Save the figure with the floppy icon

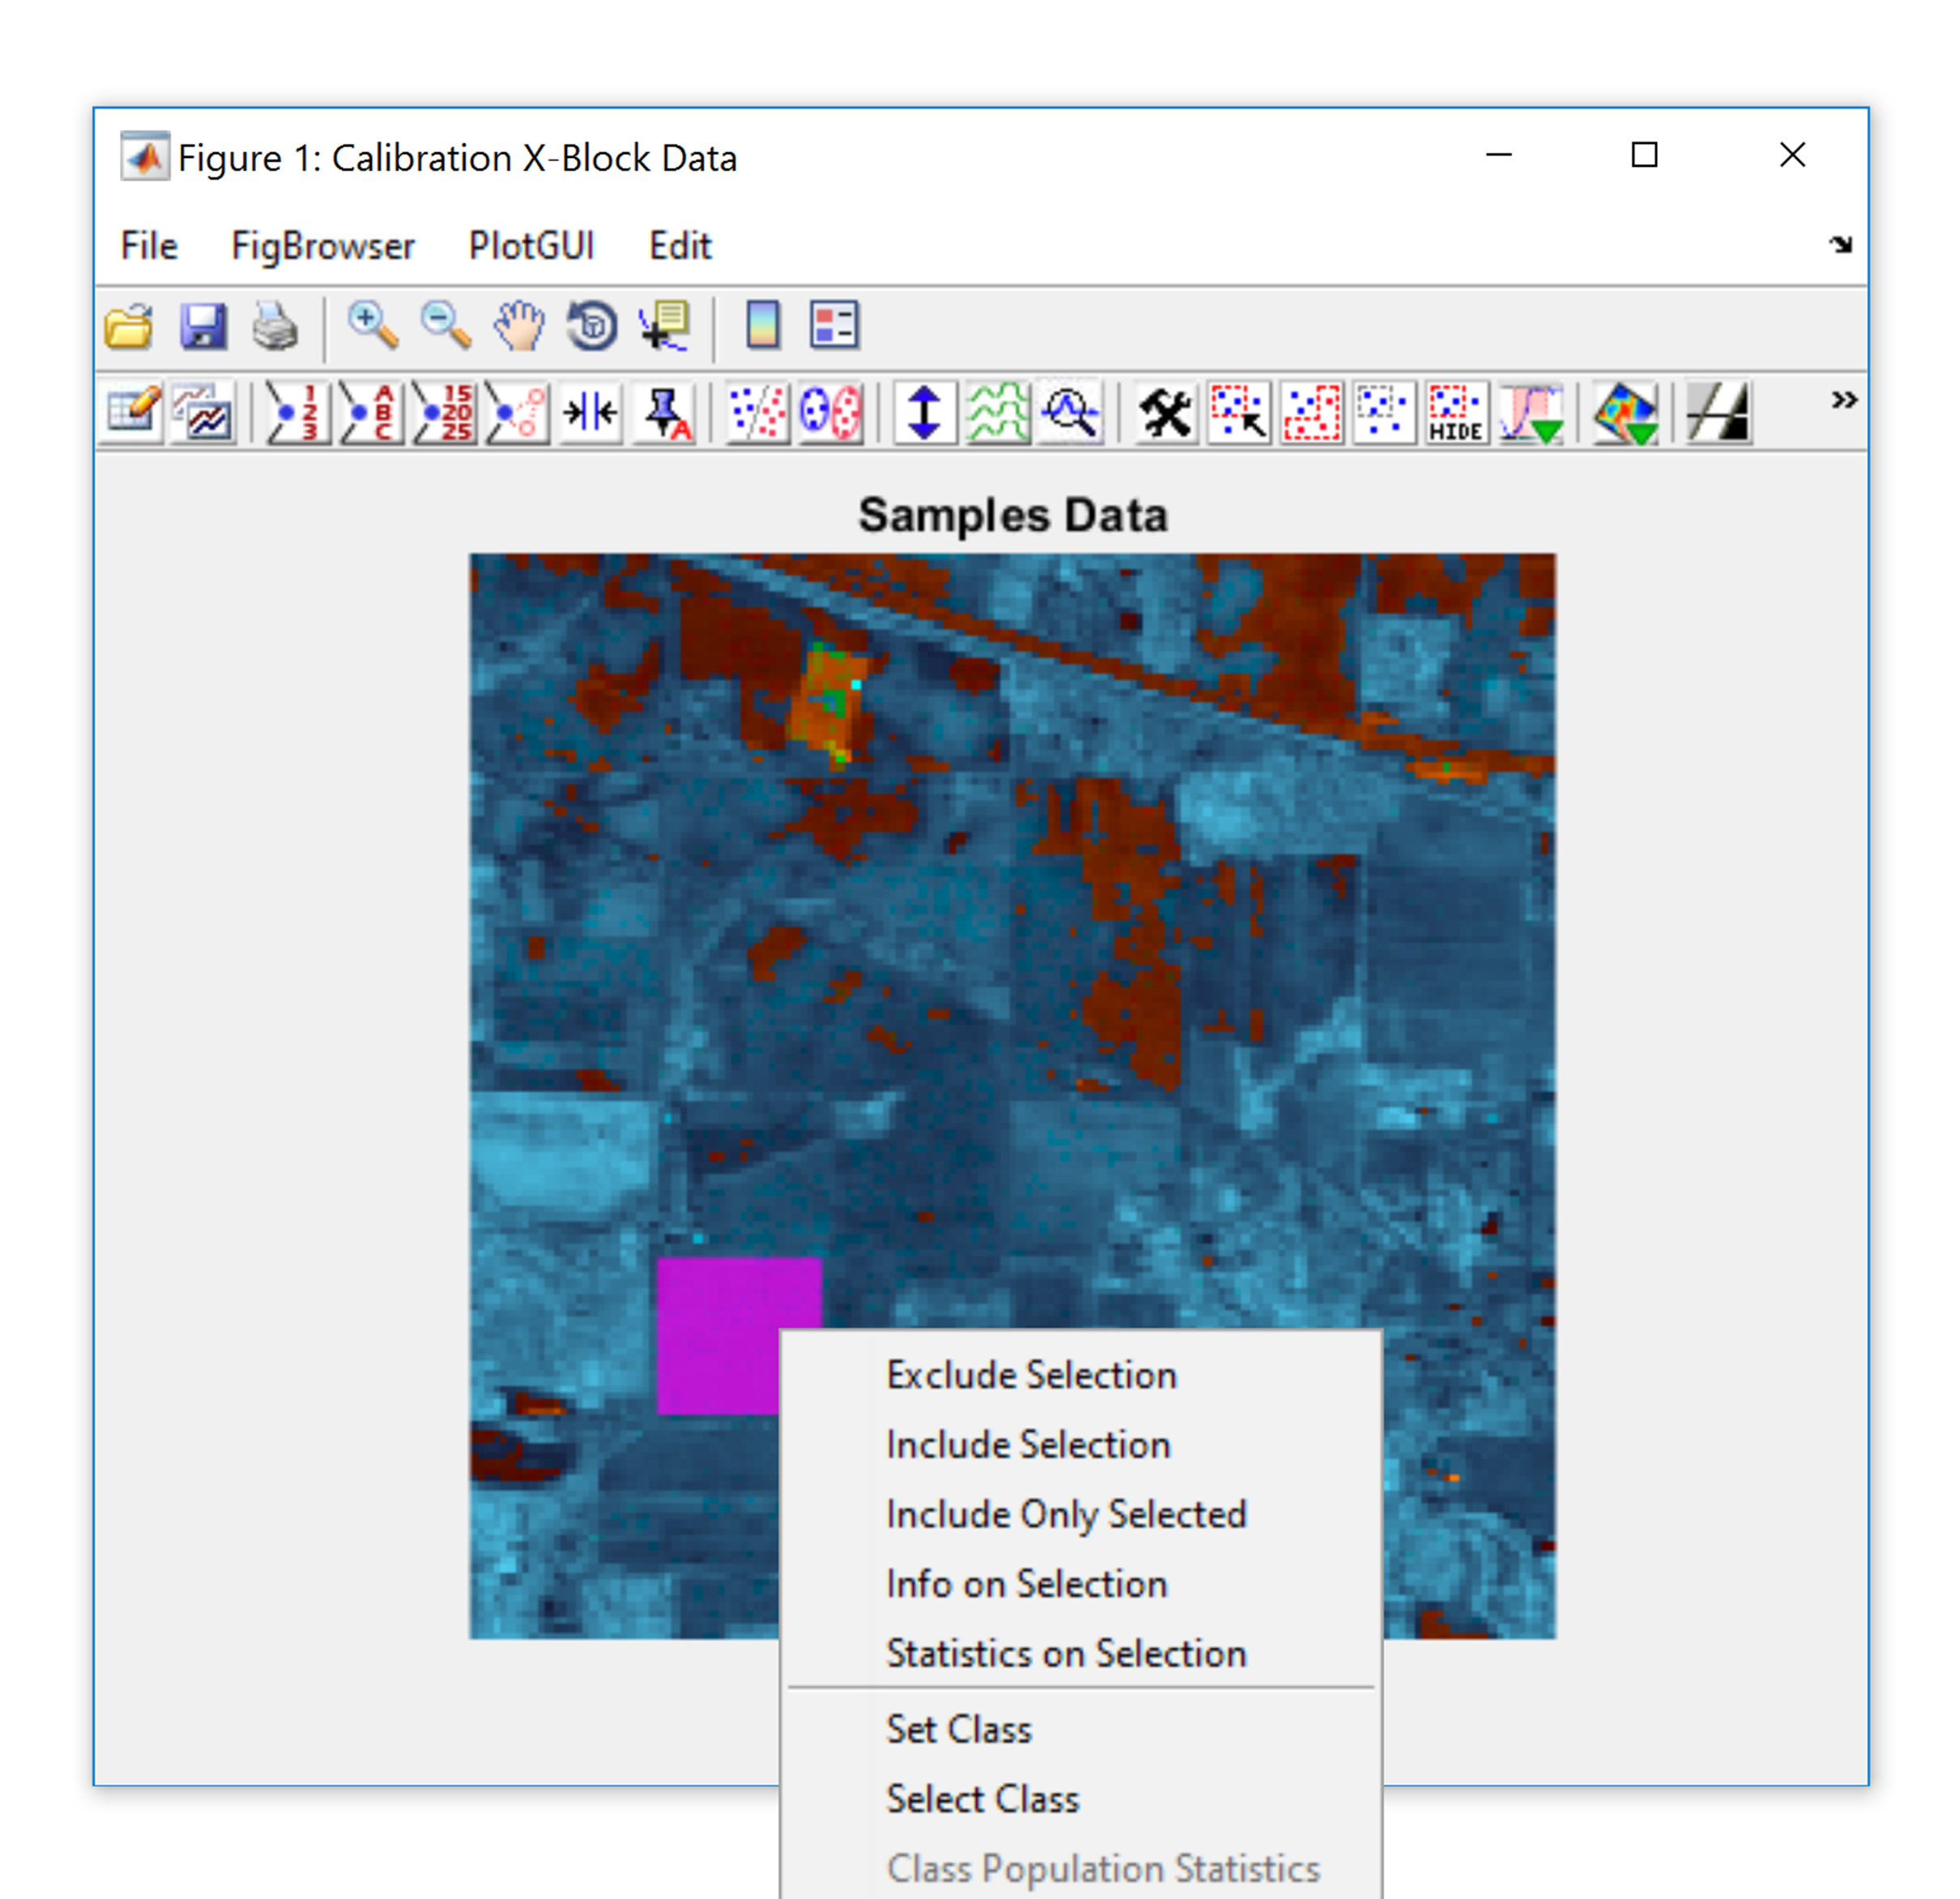[203, 326]
